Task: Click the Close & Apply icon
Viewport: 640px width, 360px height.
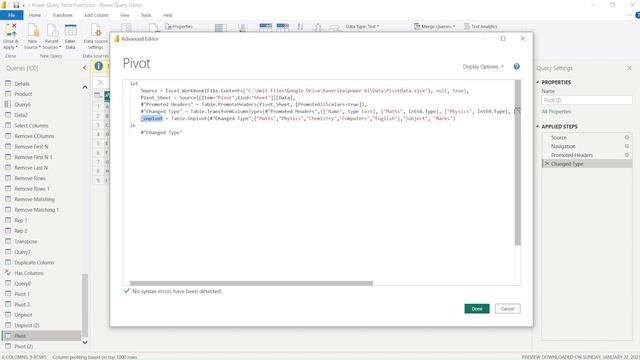Action: click(11, 30)
